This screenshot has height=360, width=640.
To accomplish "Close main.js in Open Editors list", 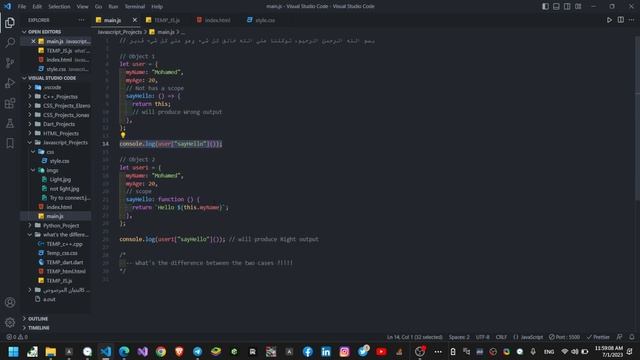I will click(x=33, y=41).
